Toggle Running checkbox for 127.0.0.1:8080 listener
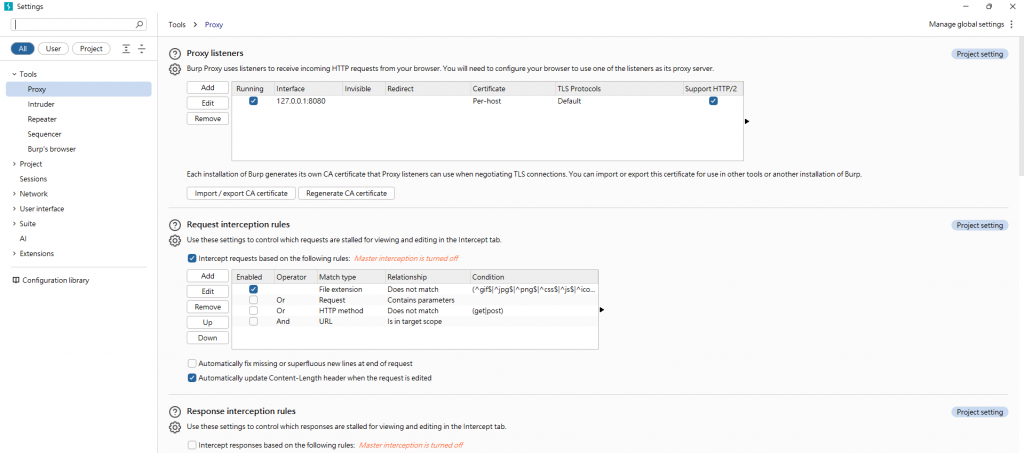1024x453 pixels. click(253, 101)
